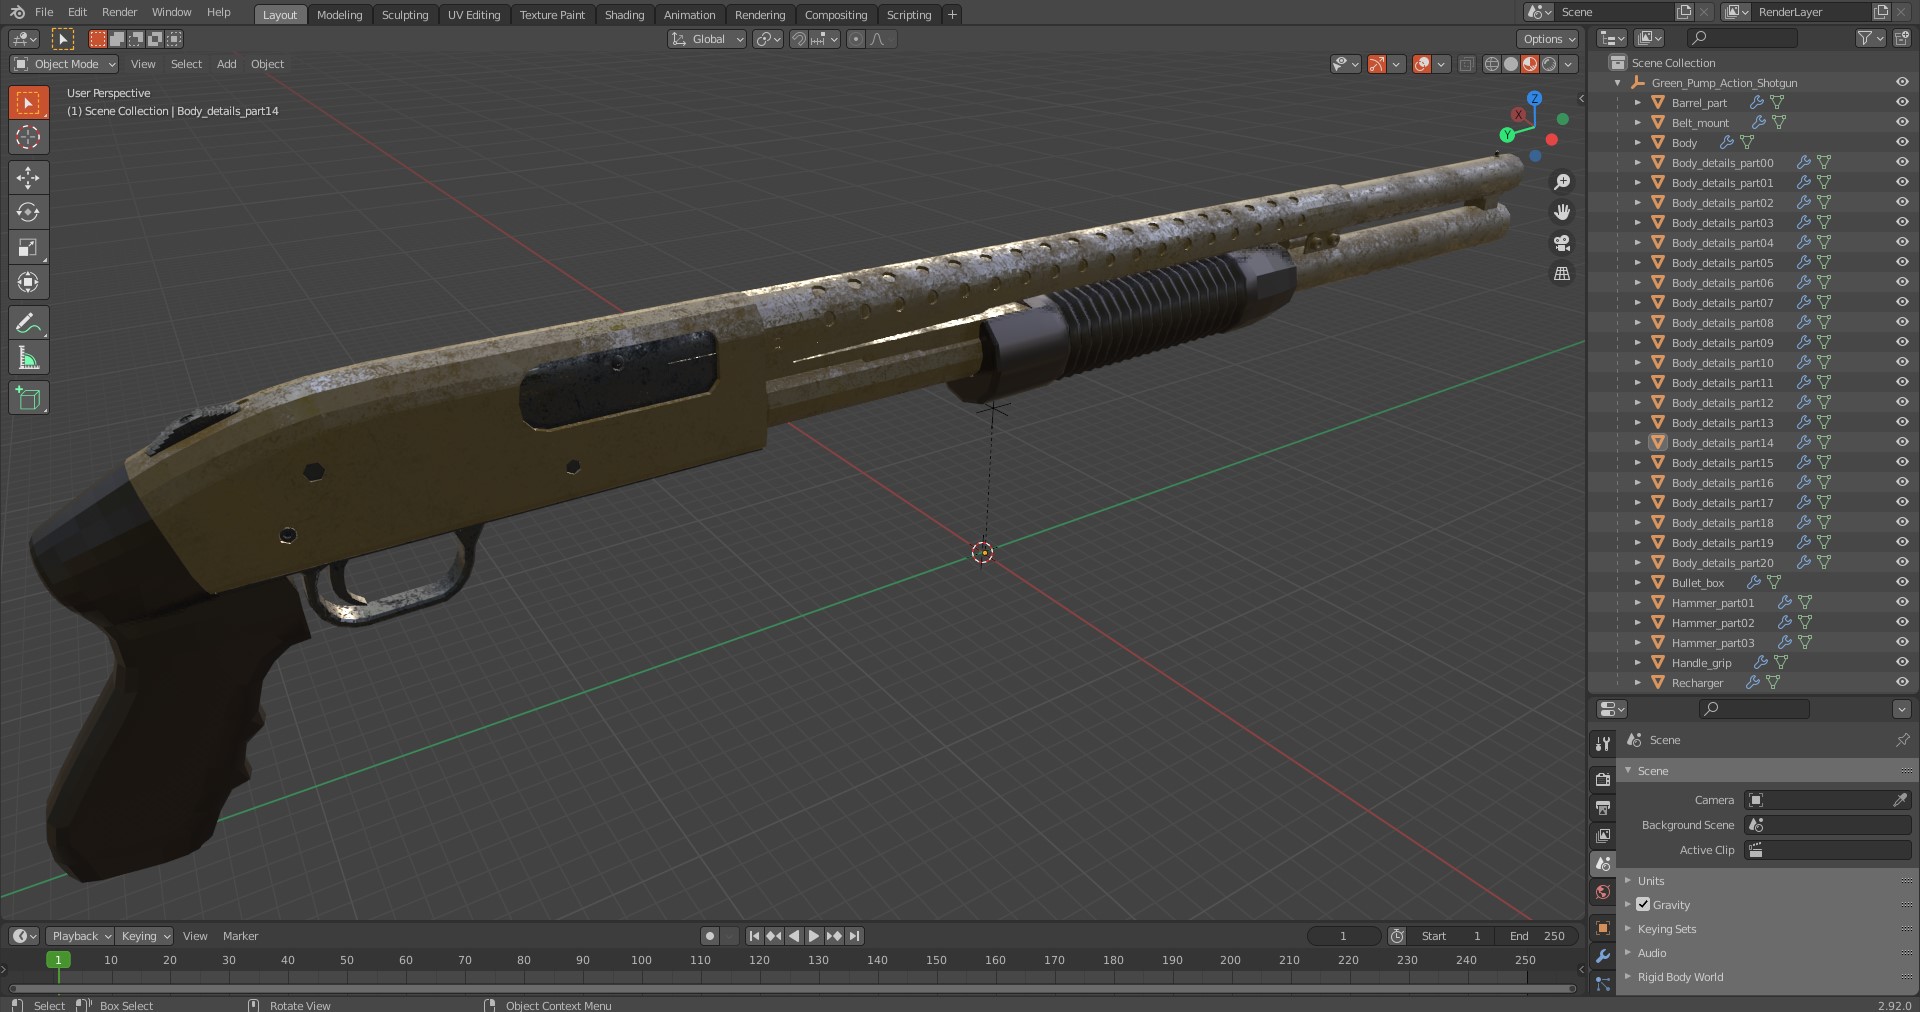The height and width of the screenshot is (1012, 1920).
Task: Toggle visibility of Recharger
Action: pos(1902,682)
